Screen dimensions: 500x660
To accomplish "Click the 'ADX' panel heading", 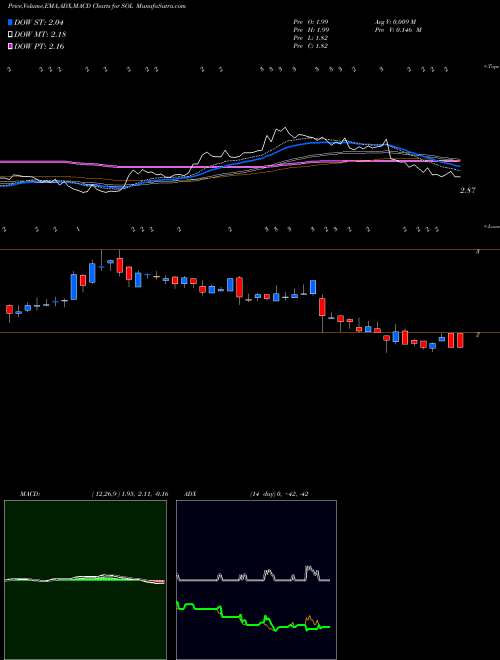I will point(190,494).
